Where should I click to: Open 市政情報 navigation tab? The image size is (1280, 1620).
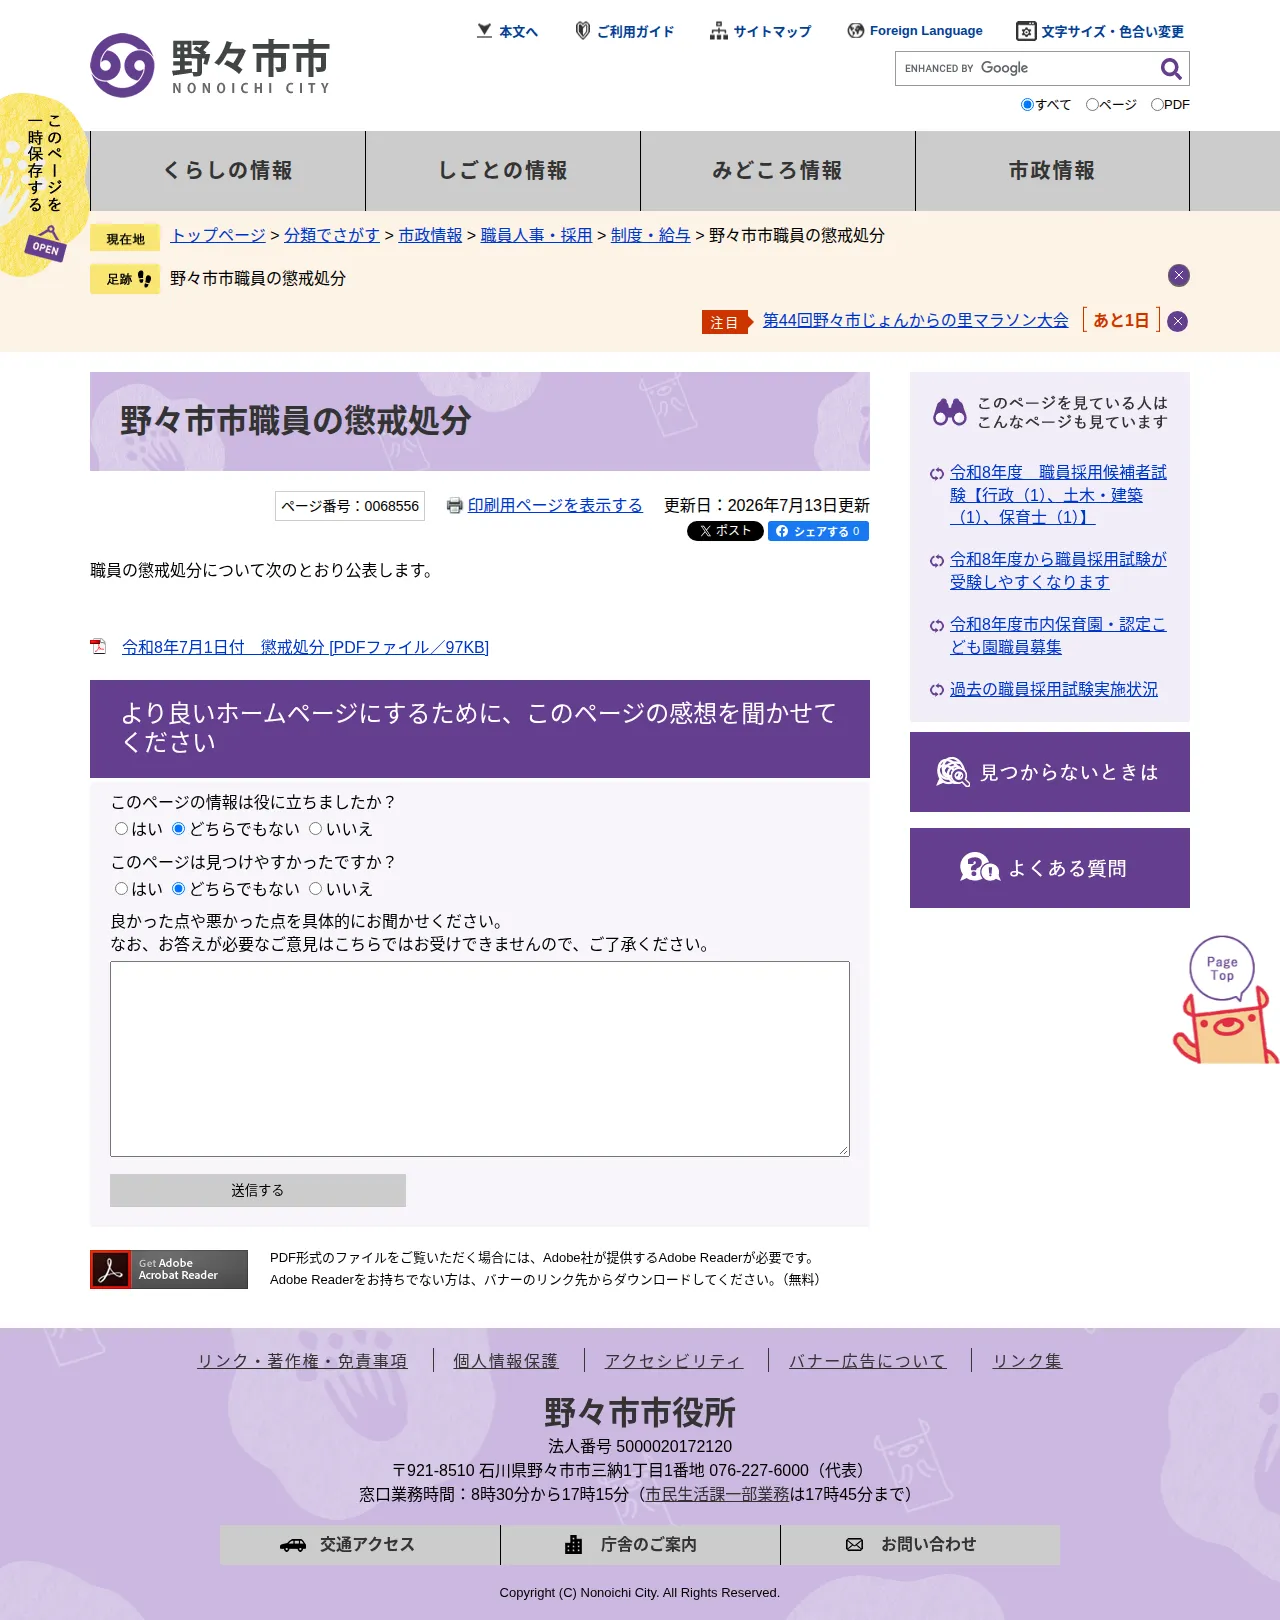[1052, 171]
